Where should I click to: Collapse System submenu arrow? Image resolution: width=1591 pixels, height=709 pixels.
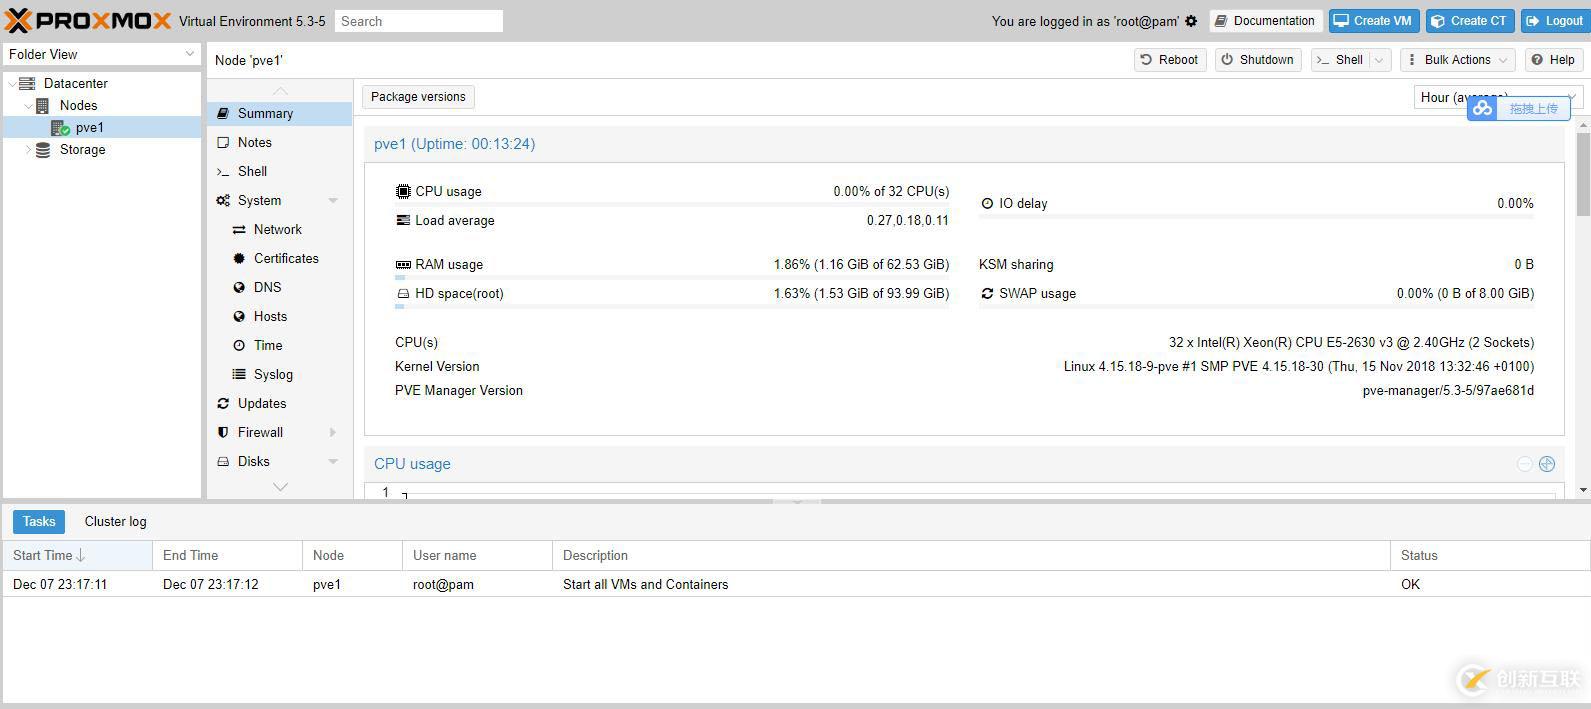tap(333, 201)
